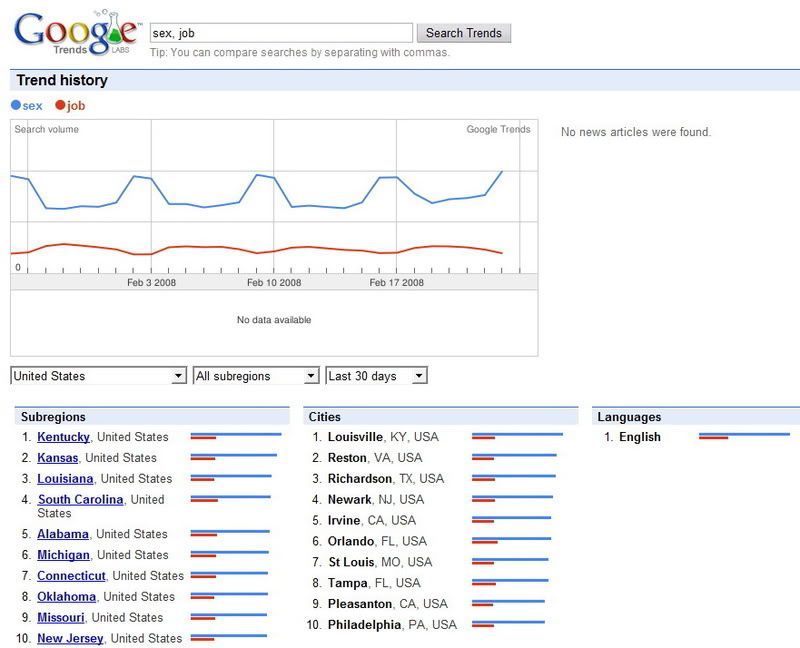800x648 pixels.
Task: Click the Google Trends Labs logo
Action: [x=75, y=34]
